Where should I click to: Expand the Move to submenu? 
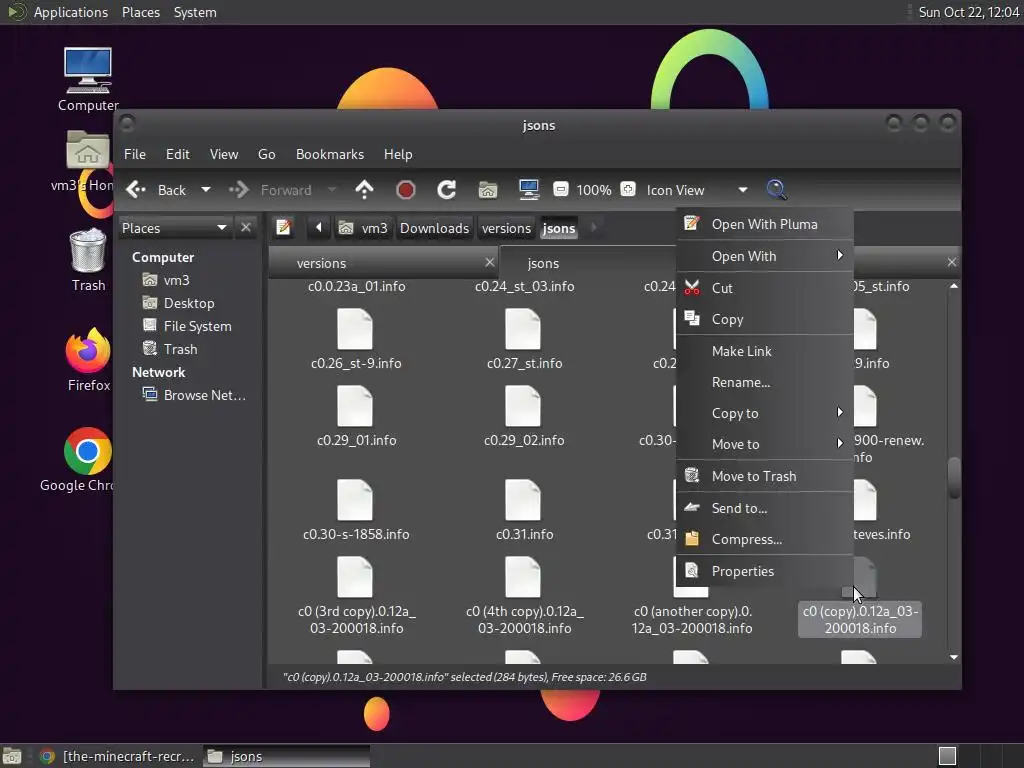click(x=765, y=444)
